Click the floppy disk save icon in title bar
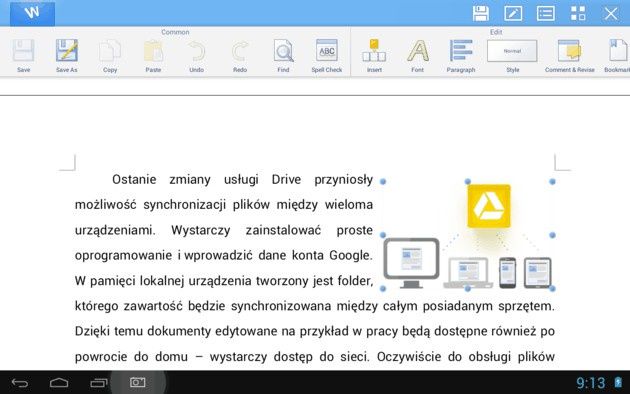 click(481, 13)
